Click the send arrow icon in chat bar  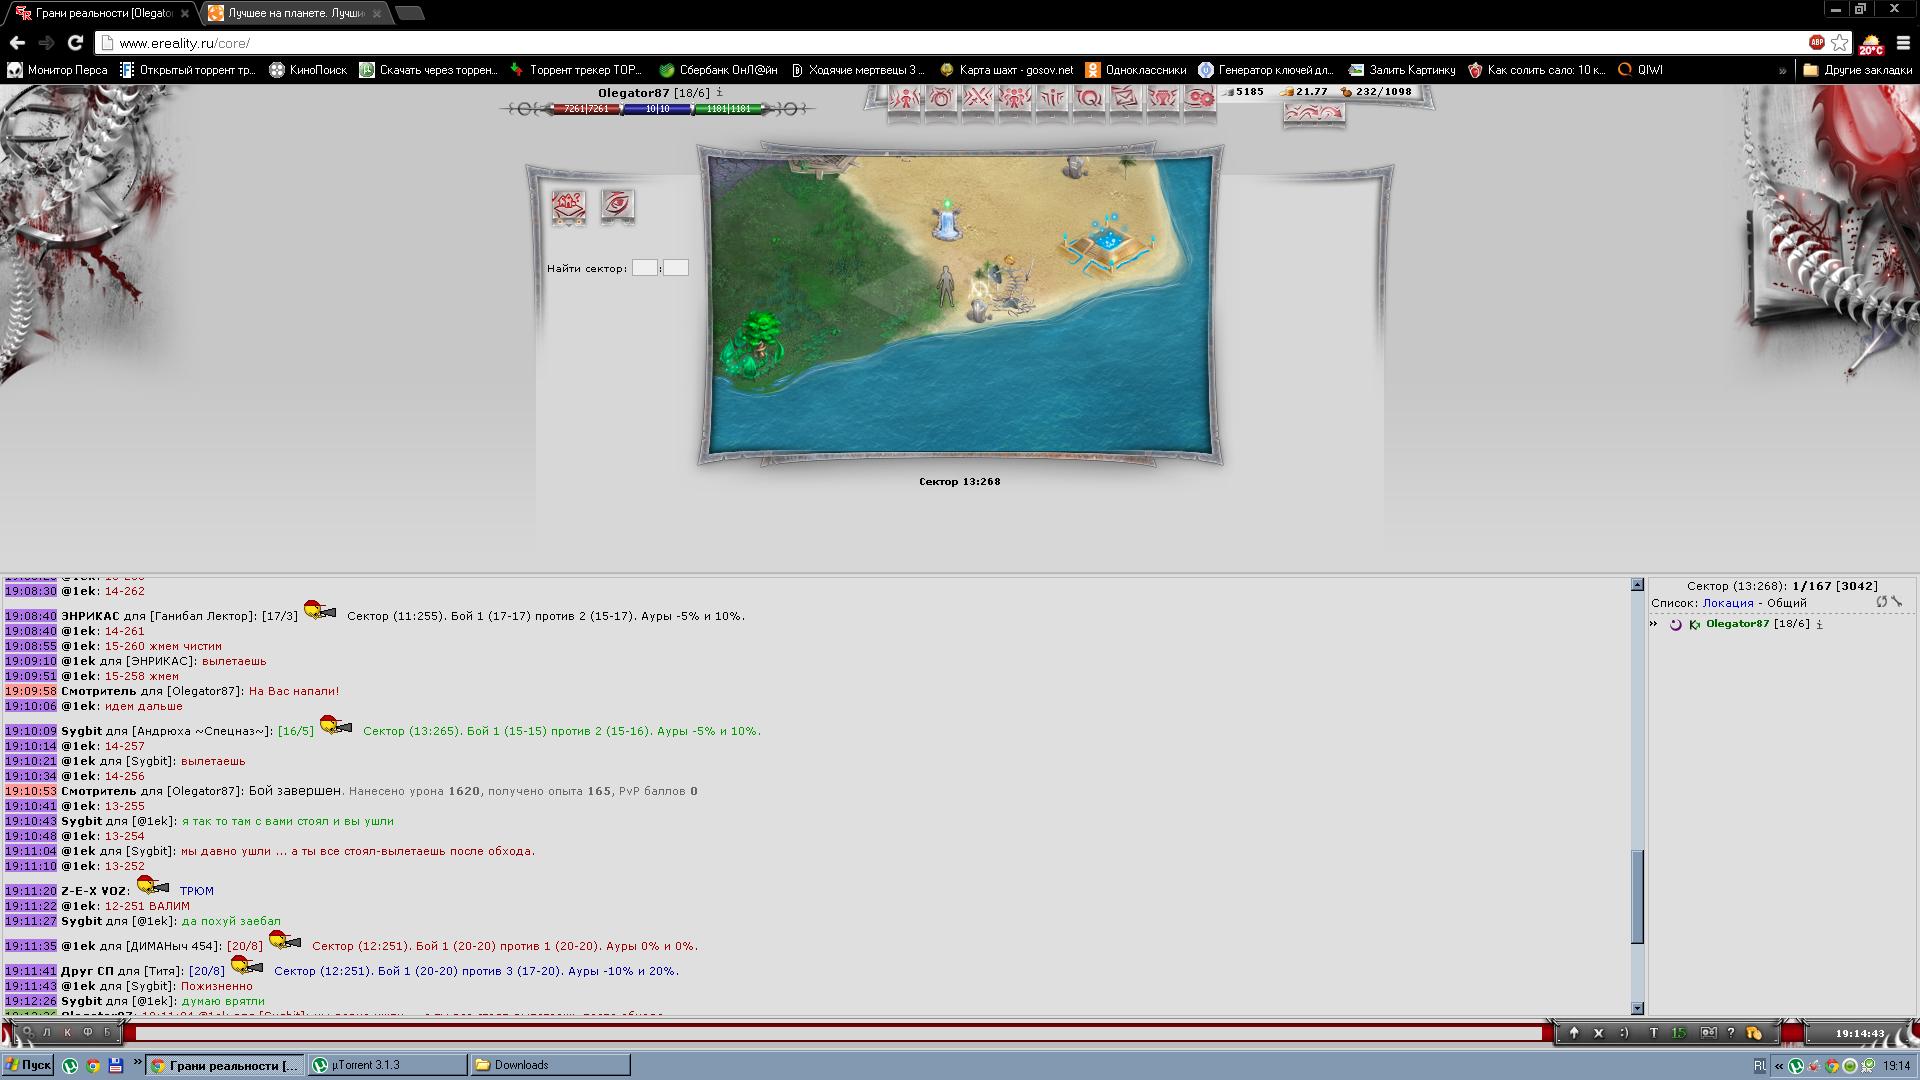coord(1574,1033)
